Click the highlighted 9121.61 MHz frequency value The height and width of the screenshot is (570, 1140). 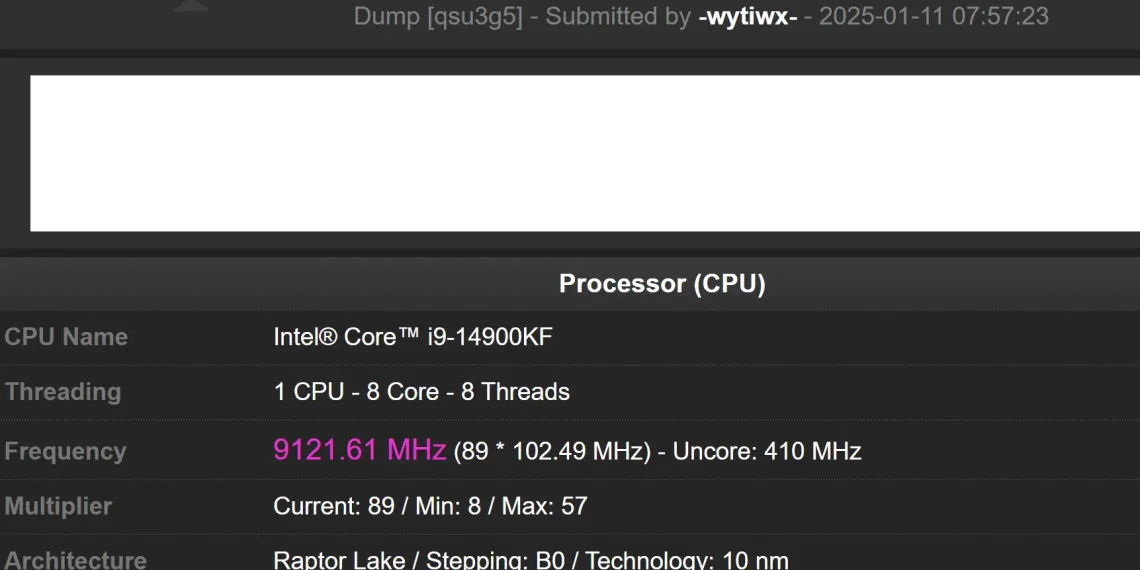(x=359, y=450)
